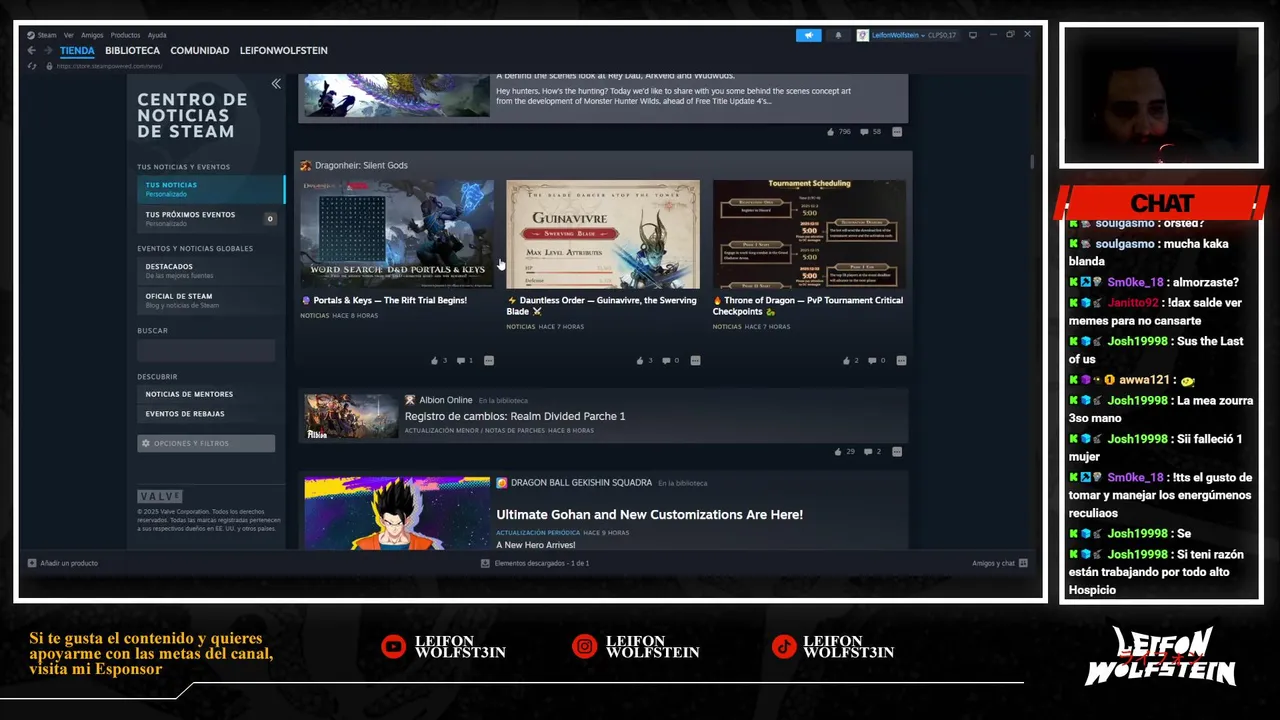Open the Guinavivre Swerving Blade thumbnail
This screenshot has height=720, width=1280.
(x=603, y=234)
